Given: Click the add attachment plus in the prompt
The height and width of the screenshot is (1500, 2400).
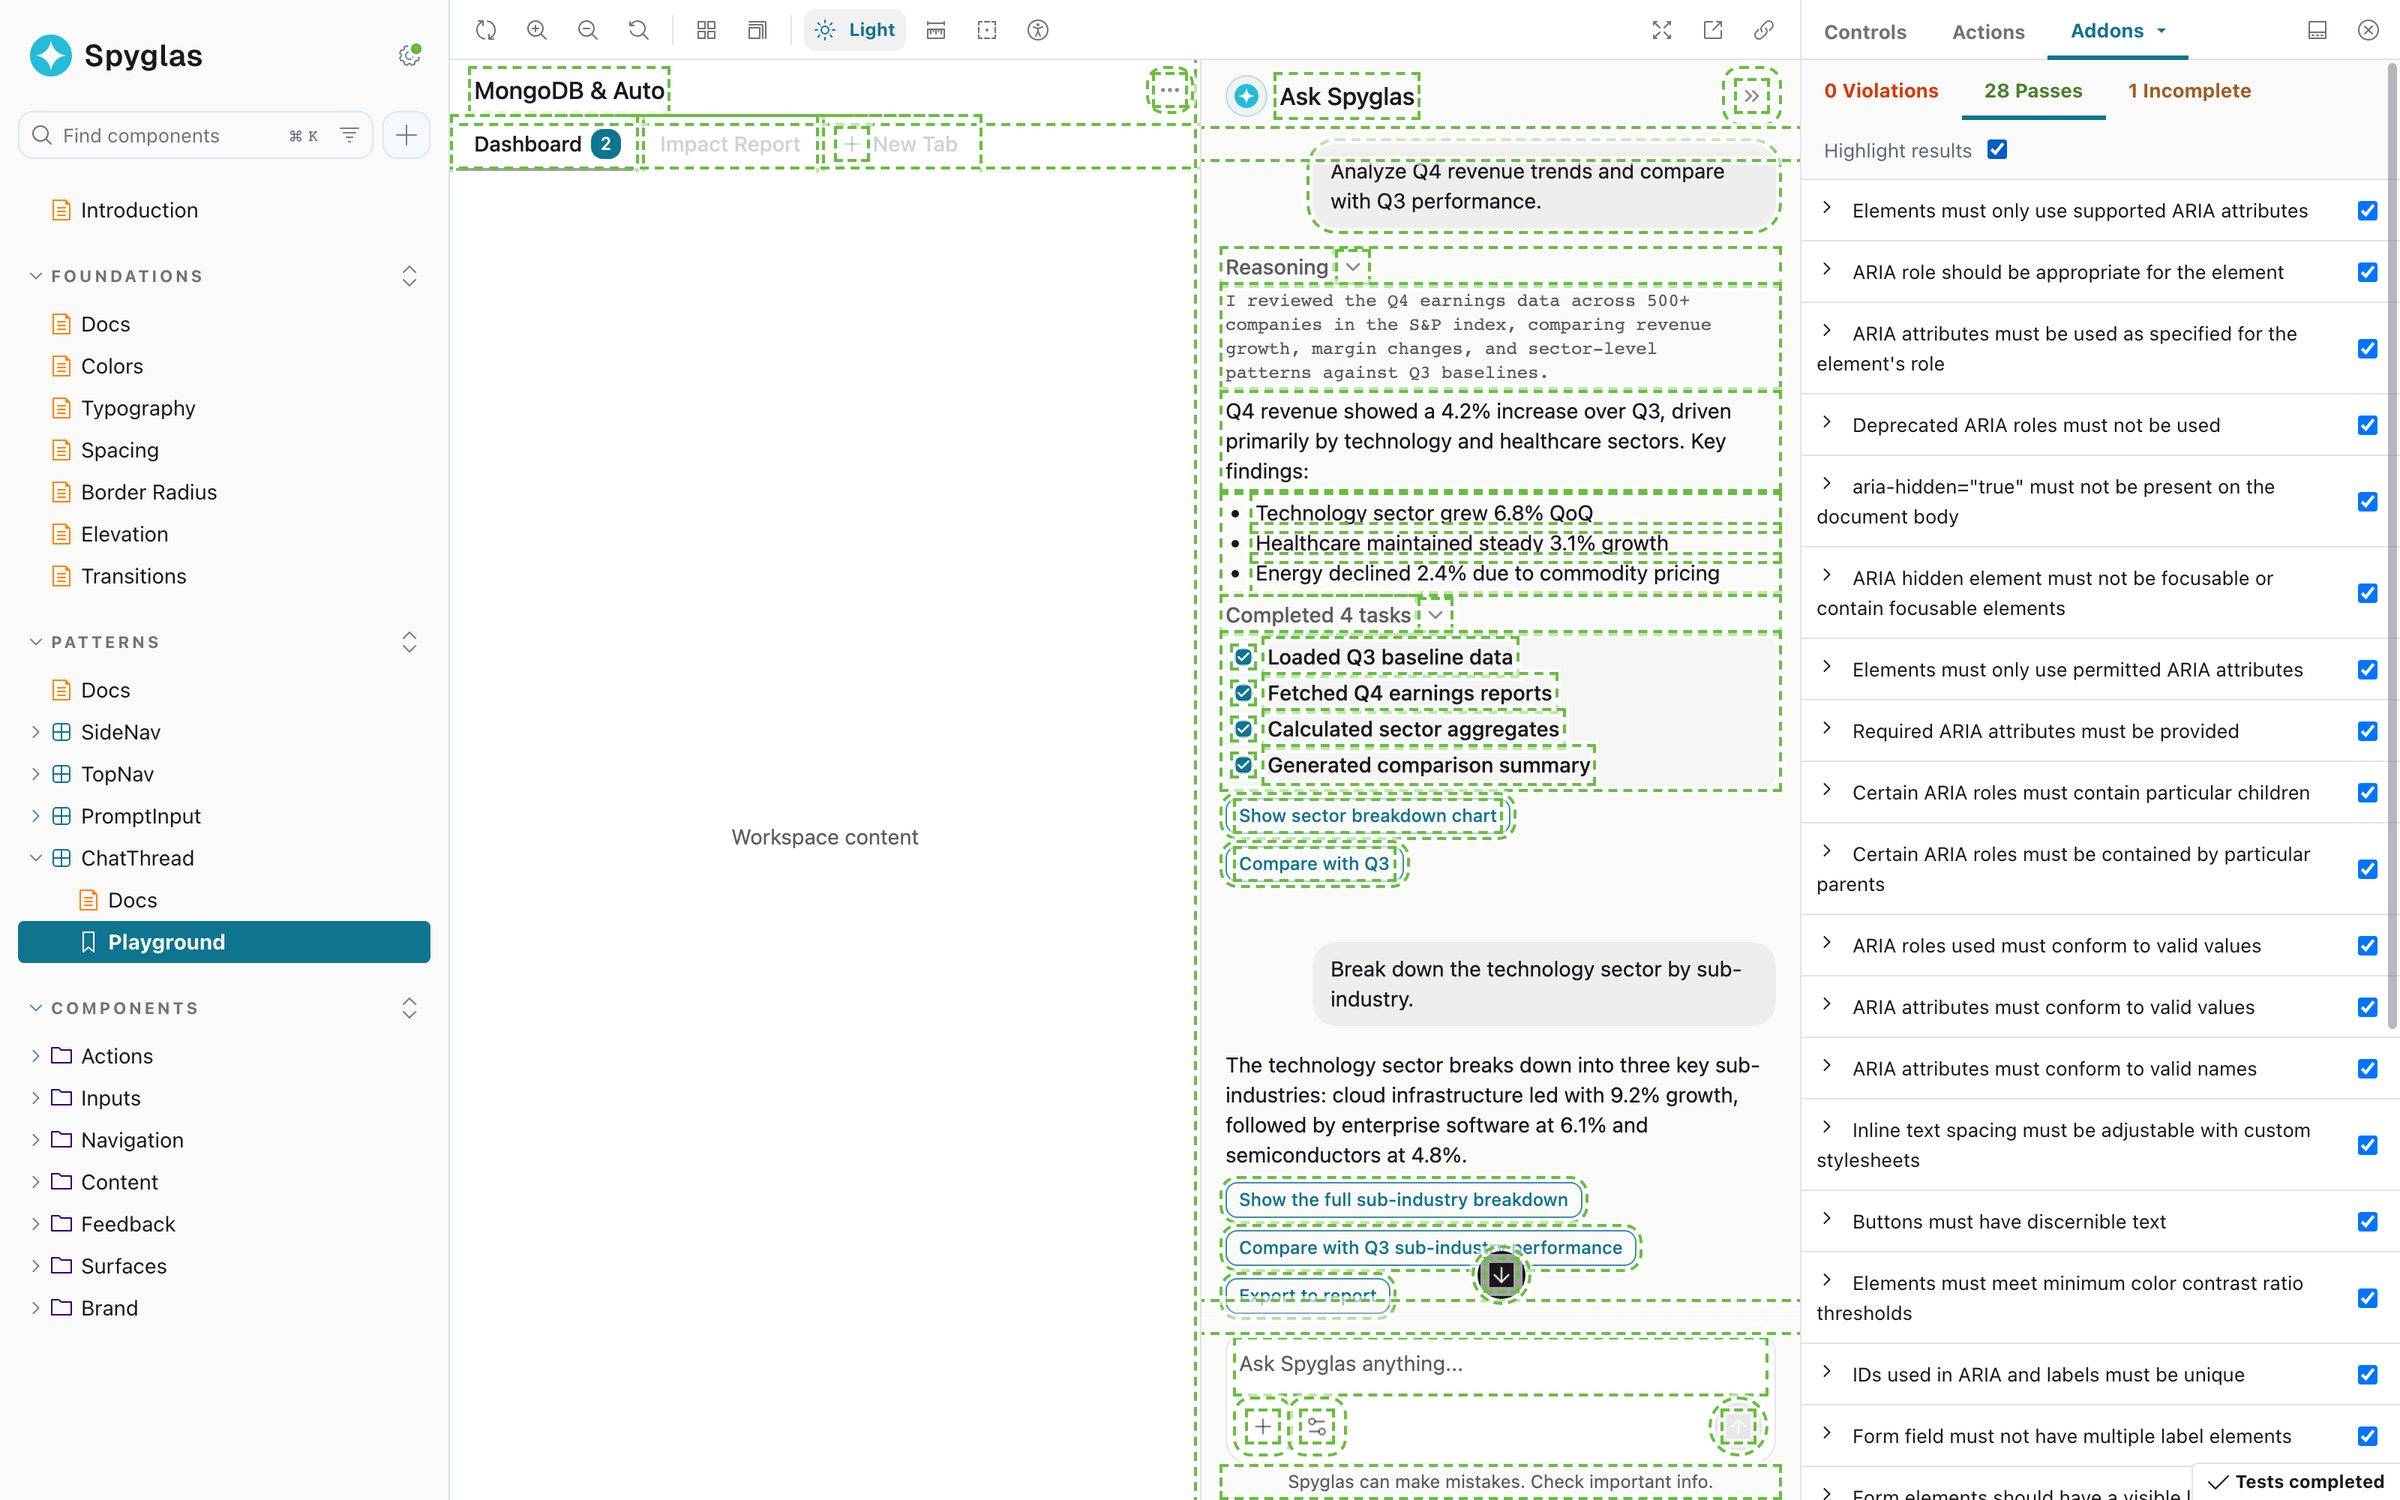Looking at the screenshot, I should [x=1263, y=1426].
